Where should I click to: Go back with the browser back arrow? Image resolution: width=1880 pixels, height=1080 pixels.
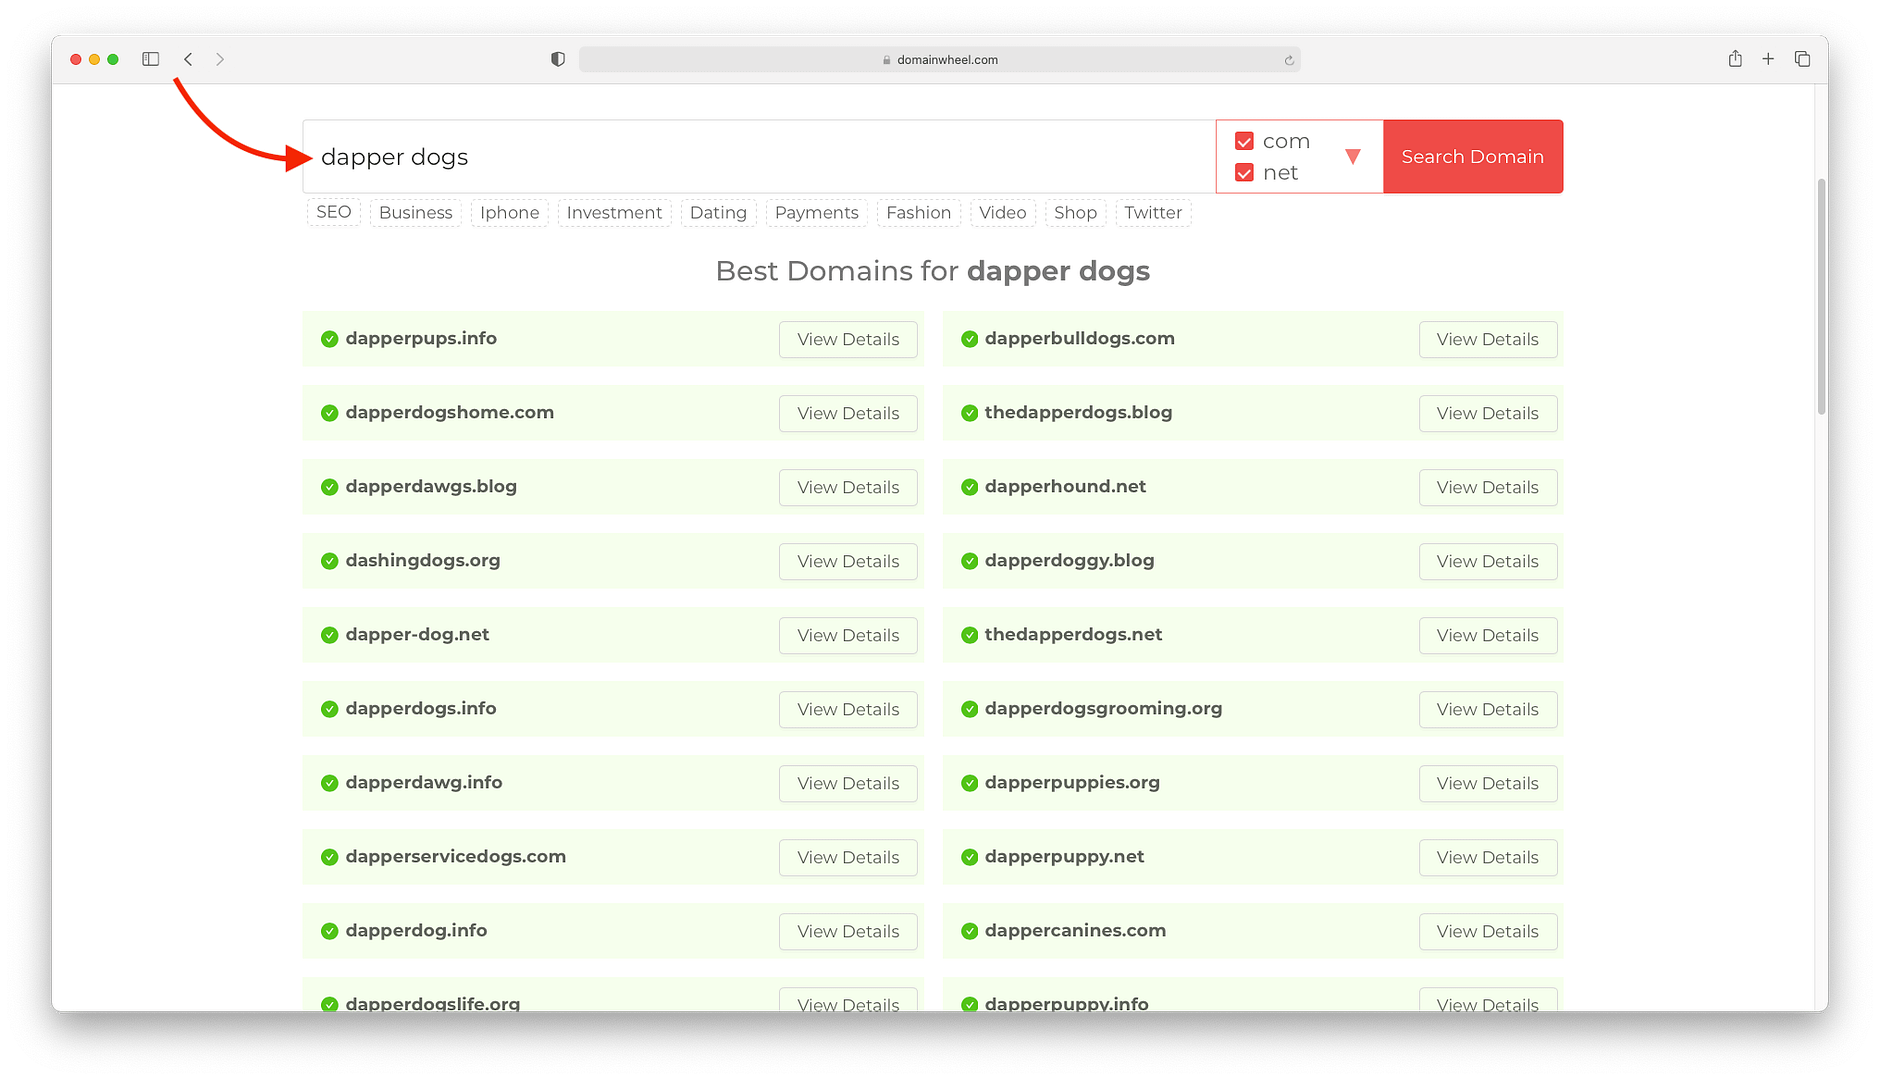188,59
